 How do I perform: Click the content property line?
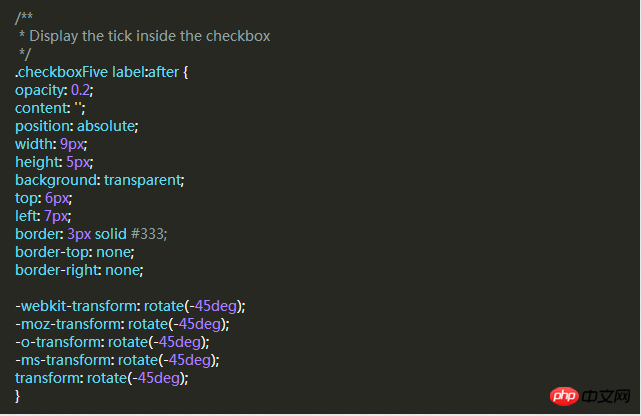pyautogui.click(x=50, y=108)
